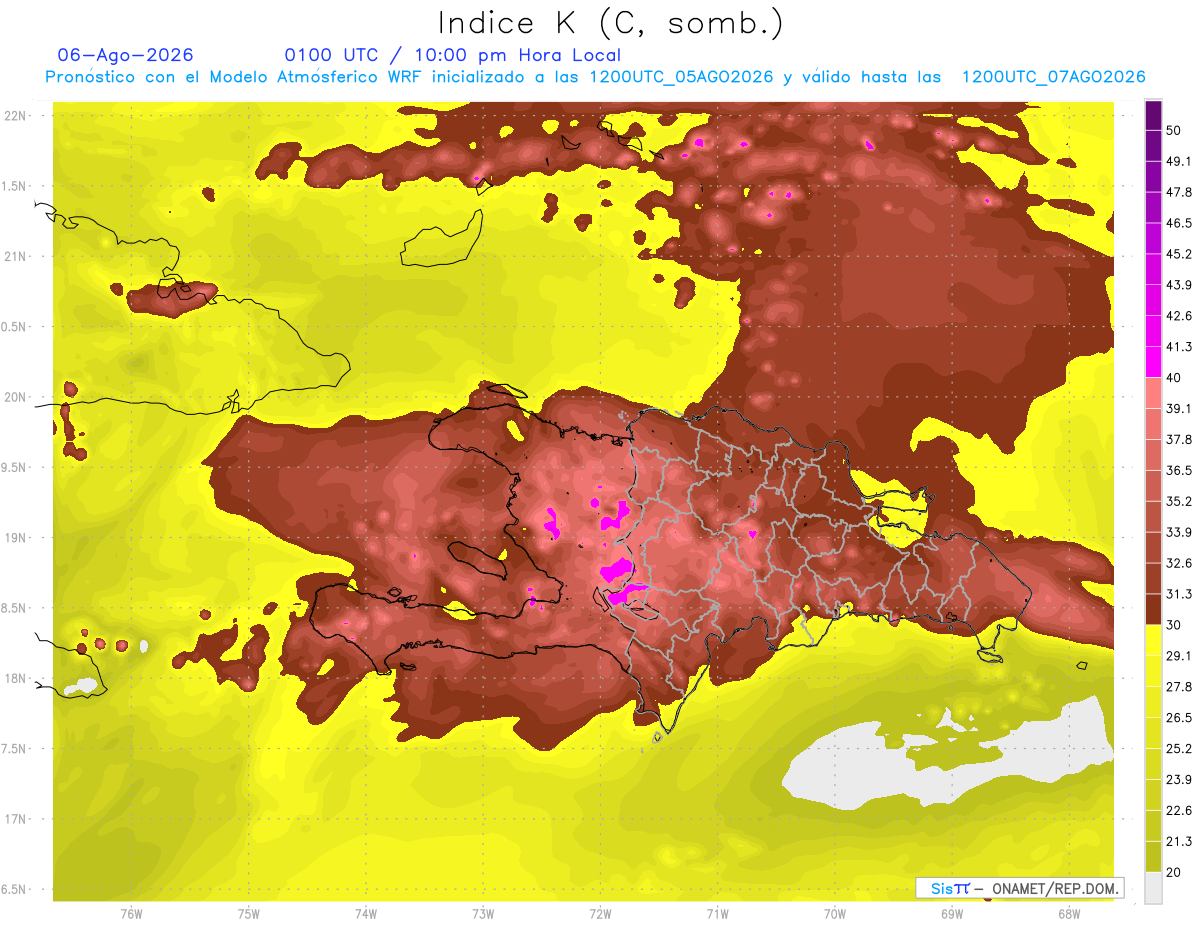Click the "ONAMET/REP.DOM." credit label

(1054, 888)
